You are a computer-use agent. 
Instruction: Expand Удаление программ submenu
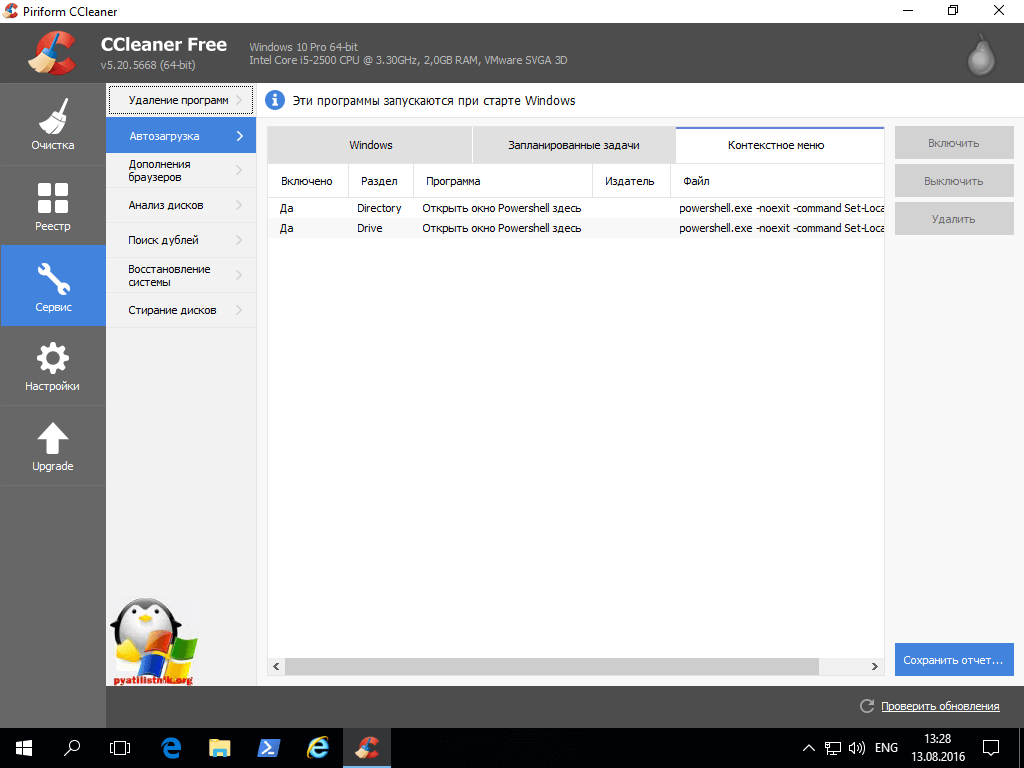[180, 100]
